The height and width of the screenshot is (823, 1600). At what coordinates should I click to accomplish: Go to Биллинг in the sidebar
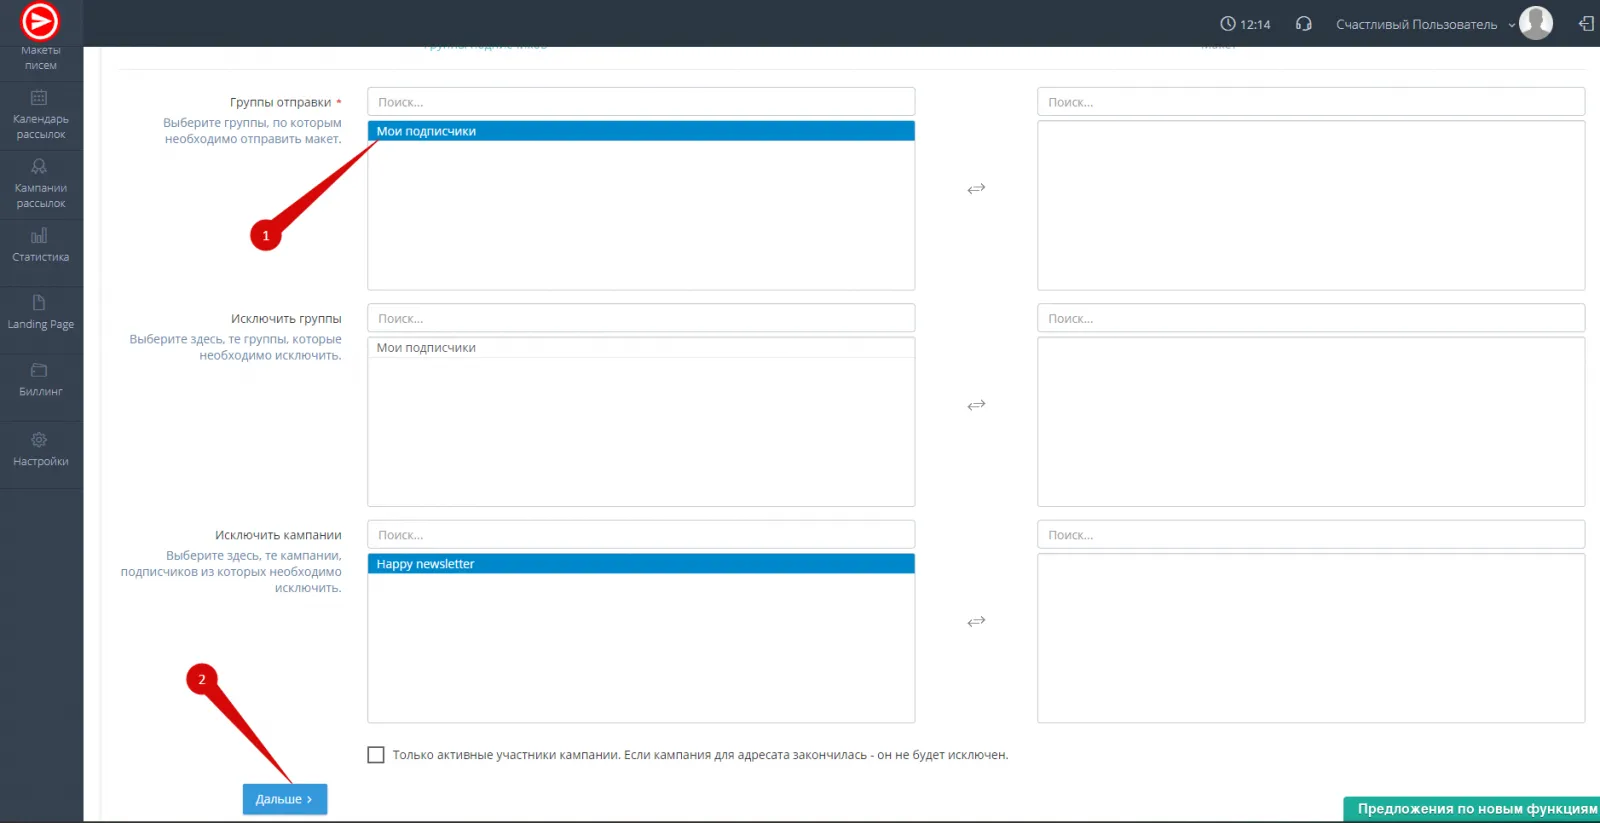tap(40, 379)
